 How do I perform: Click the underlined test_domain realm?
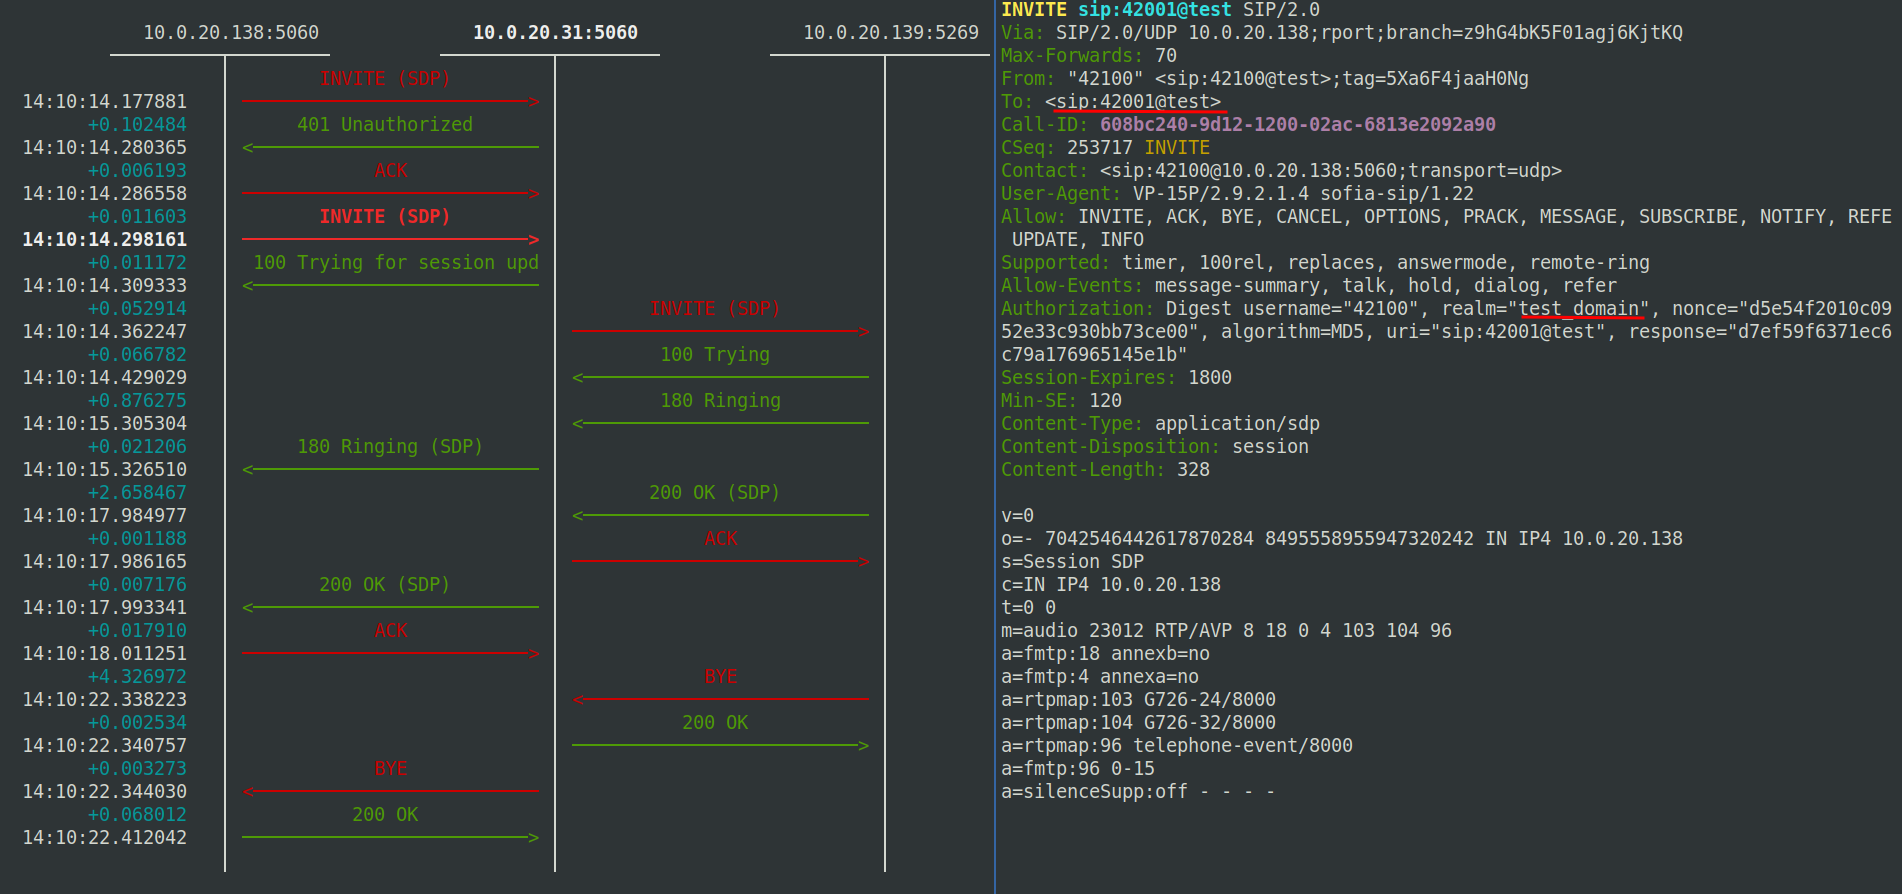click(1579, 309)
